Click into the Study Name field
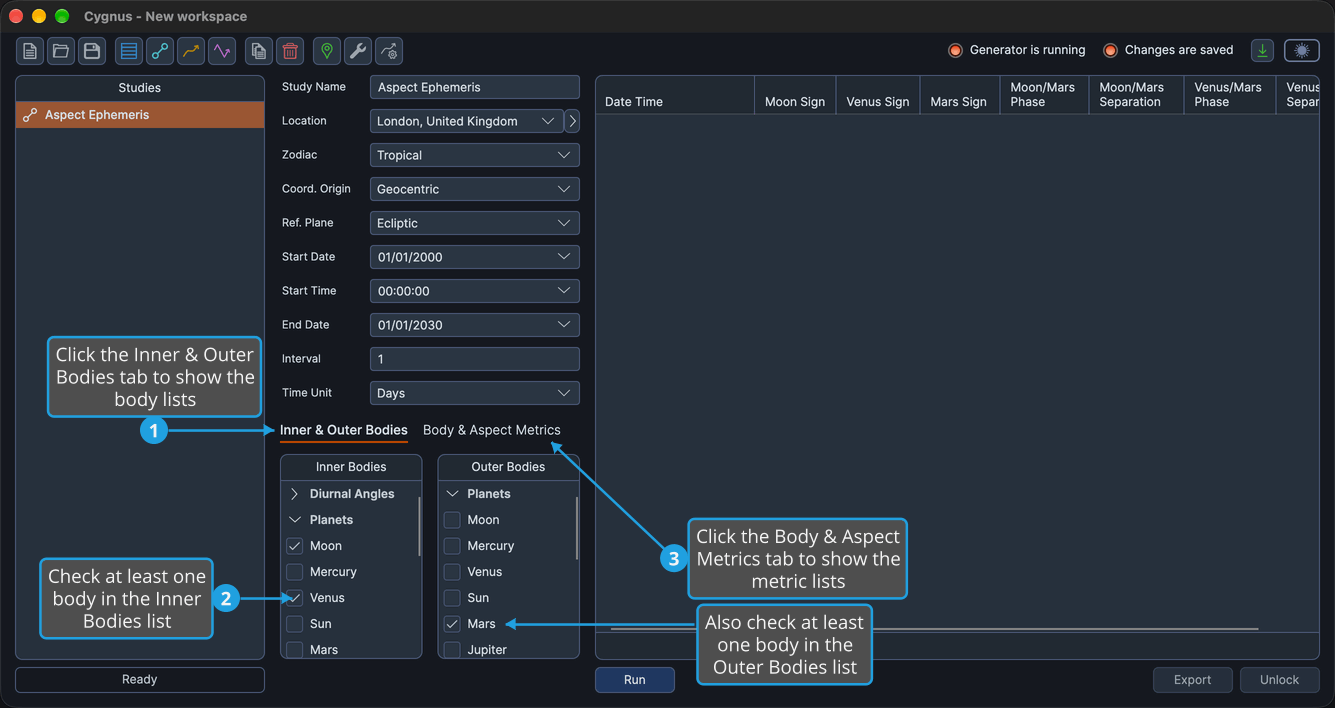1335x708 pixels. tap(475, 87)
